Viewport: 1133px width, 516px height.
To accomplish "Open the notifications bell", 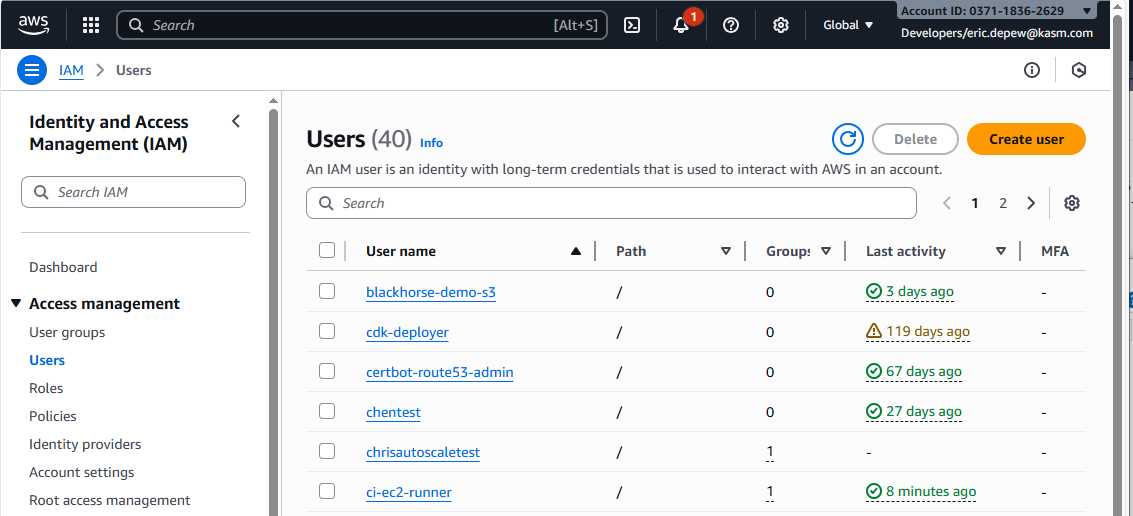I will click(x=682, y=25).
